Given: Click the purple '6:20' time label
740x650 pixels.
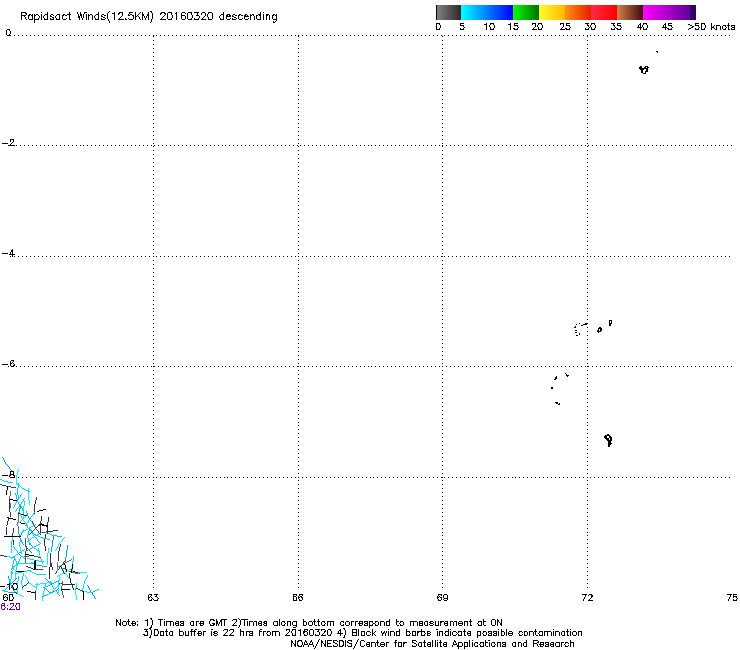Looking at the screenshot, I should (x=10, y=607).
